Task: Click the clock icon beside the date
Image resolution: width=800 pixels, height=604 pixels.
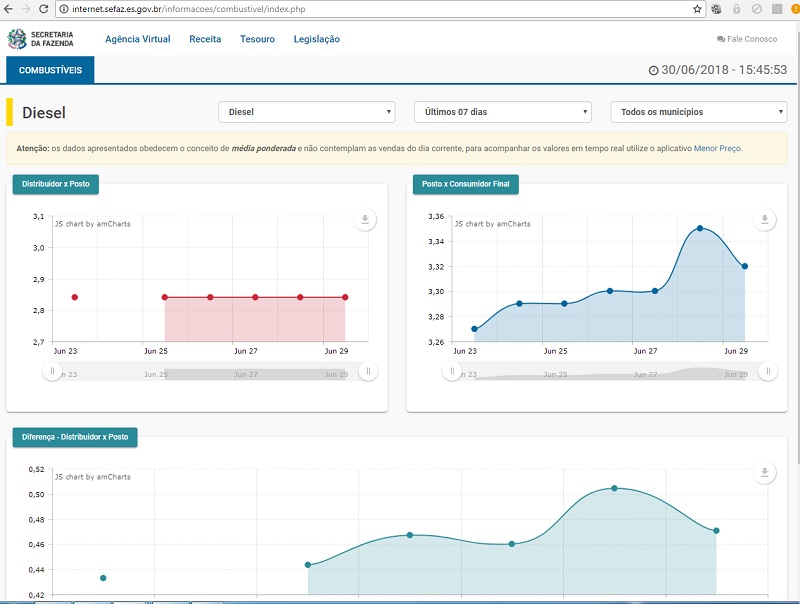Action: (x=653, y=70)
